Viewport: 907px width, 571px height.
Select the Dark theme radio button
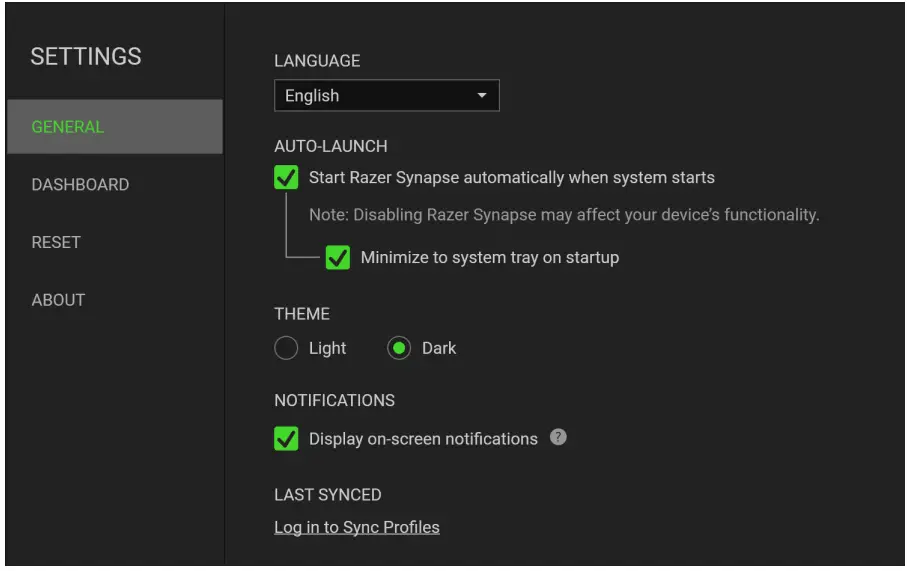click(x=399, y=348)
